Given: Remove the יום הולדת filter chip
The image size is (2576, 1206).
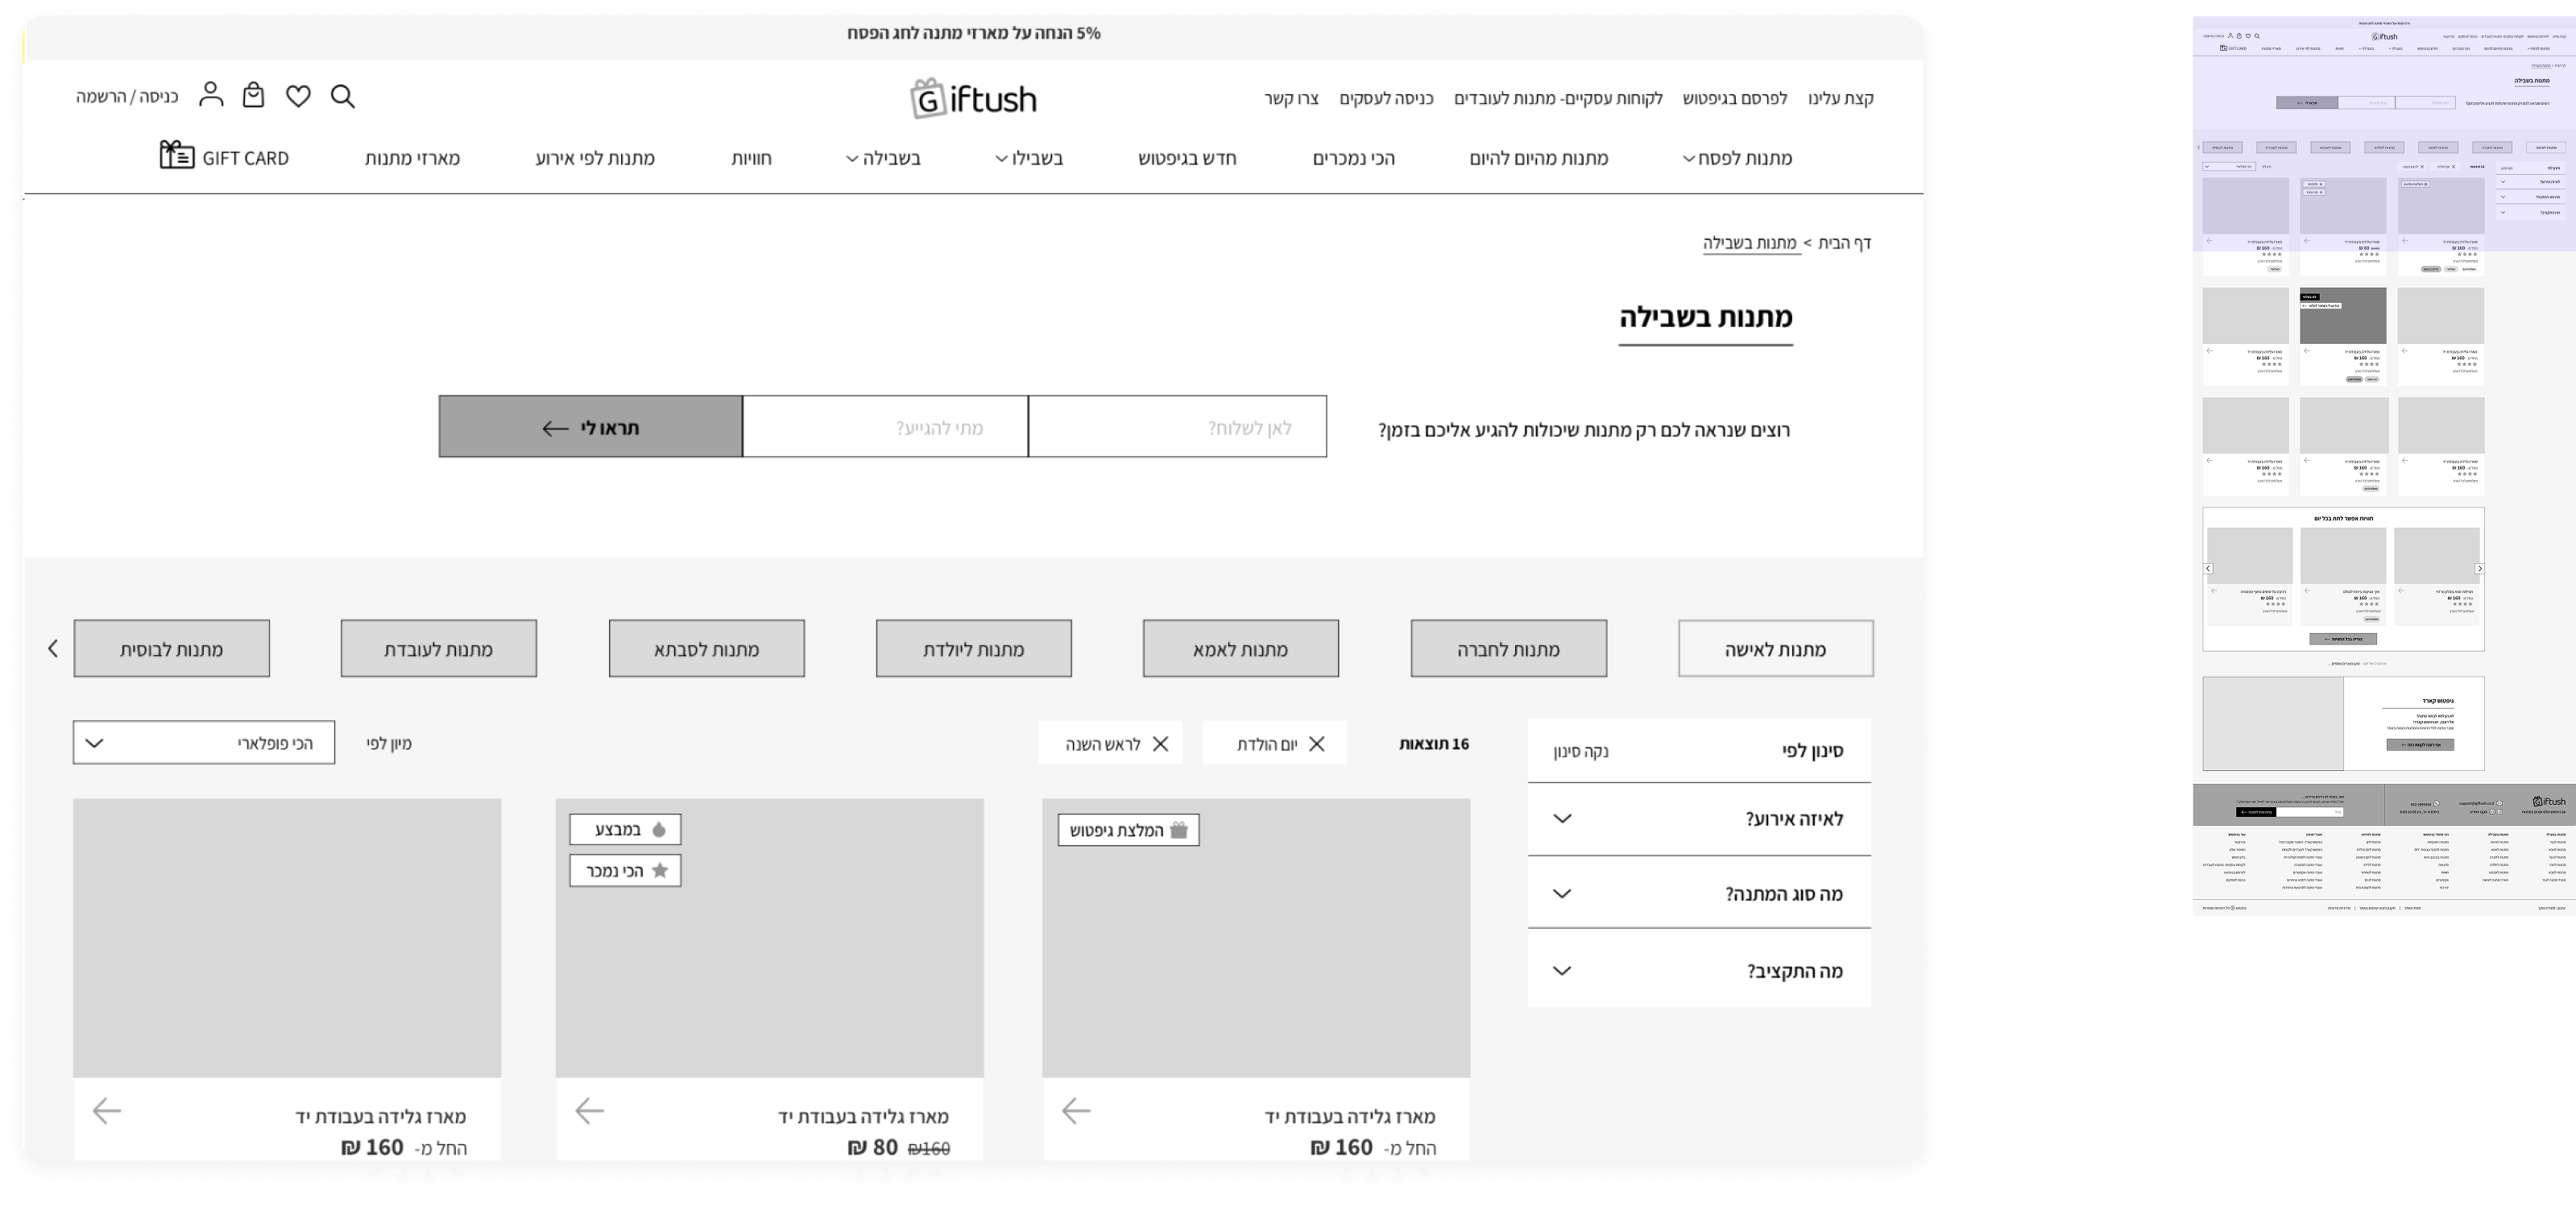Looking at the screenshot, I should pyautogui.click(x=1317, y=744).
